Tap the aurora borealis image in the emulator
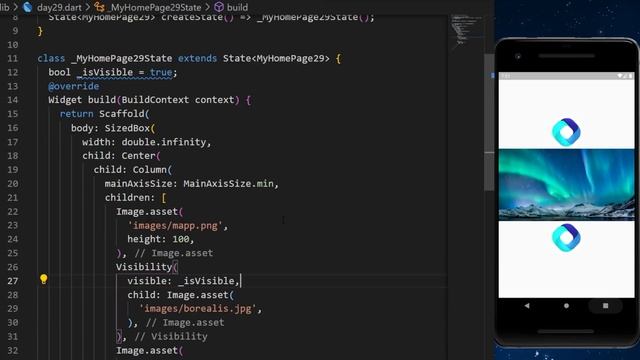Viewport: 640px width, 360px height. coord(567,184)
